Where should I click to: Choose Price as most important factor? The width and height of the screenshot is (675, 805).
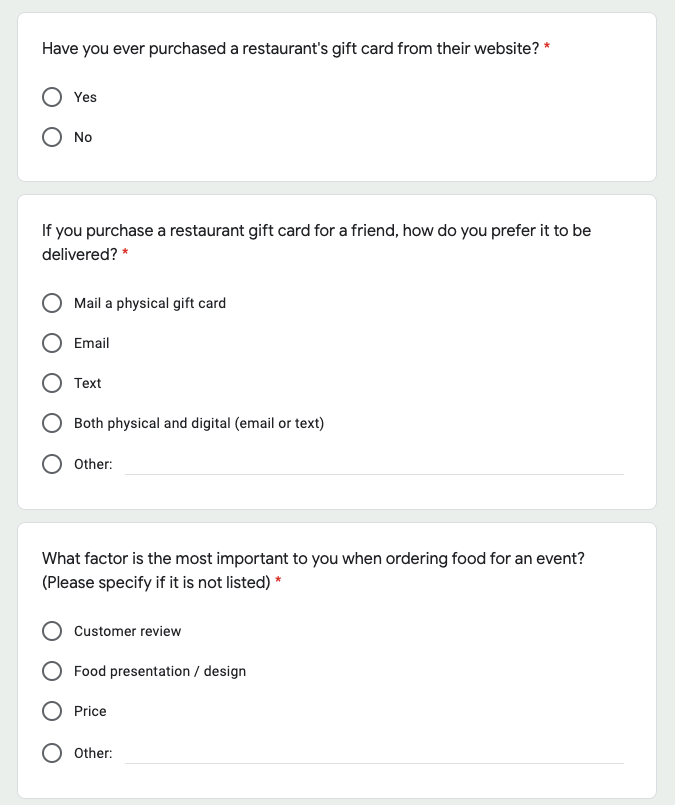(x=52, y=711)
